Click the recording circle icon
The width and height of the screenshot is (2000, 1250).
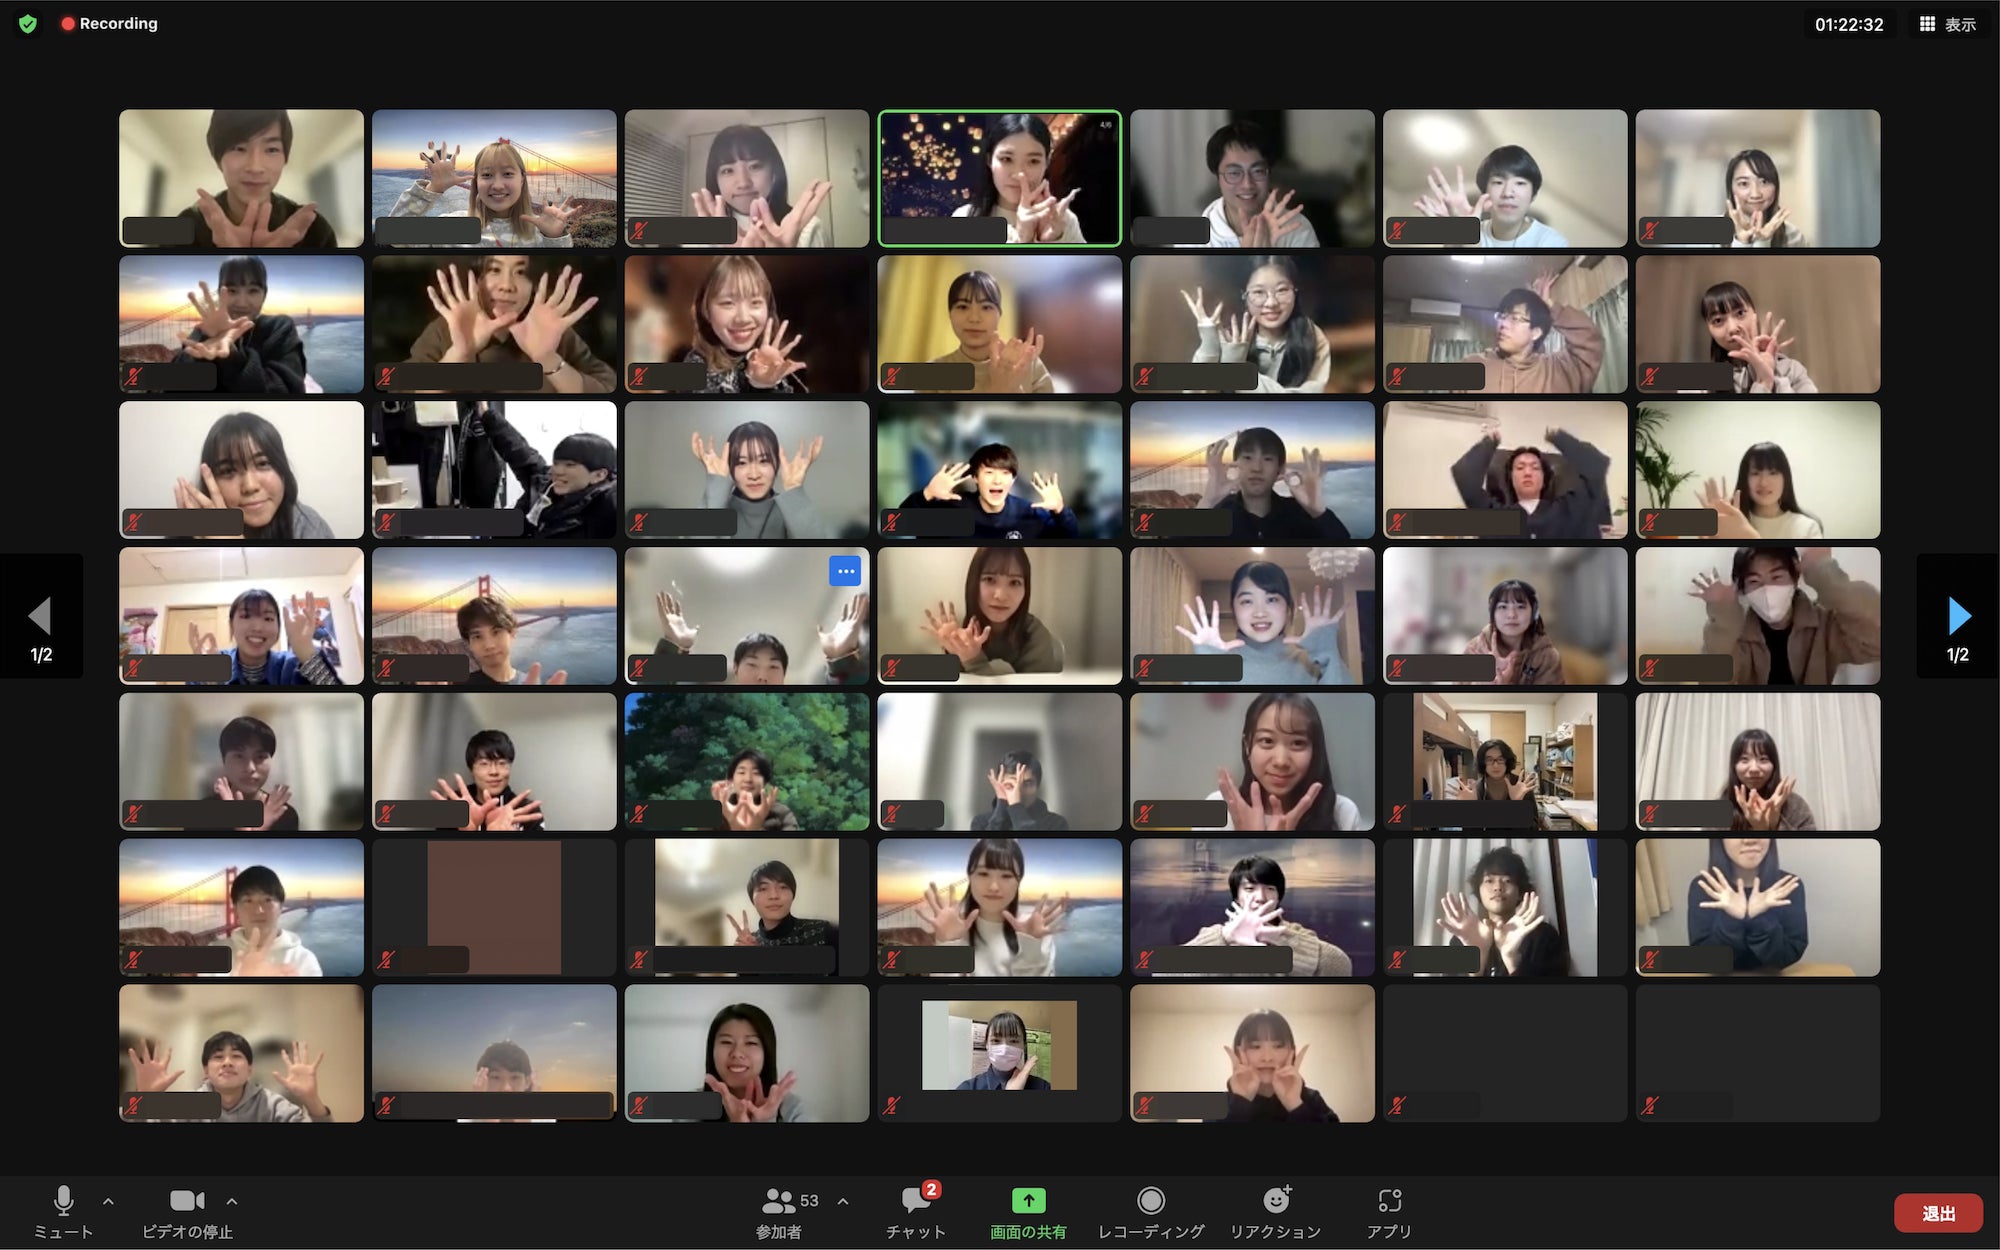[1151, 1201]
